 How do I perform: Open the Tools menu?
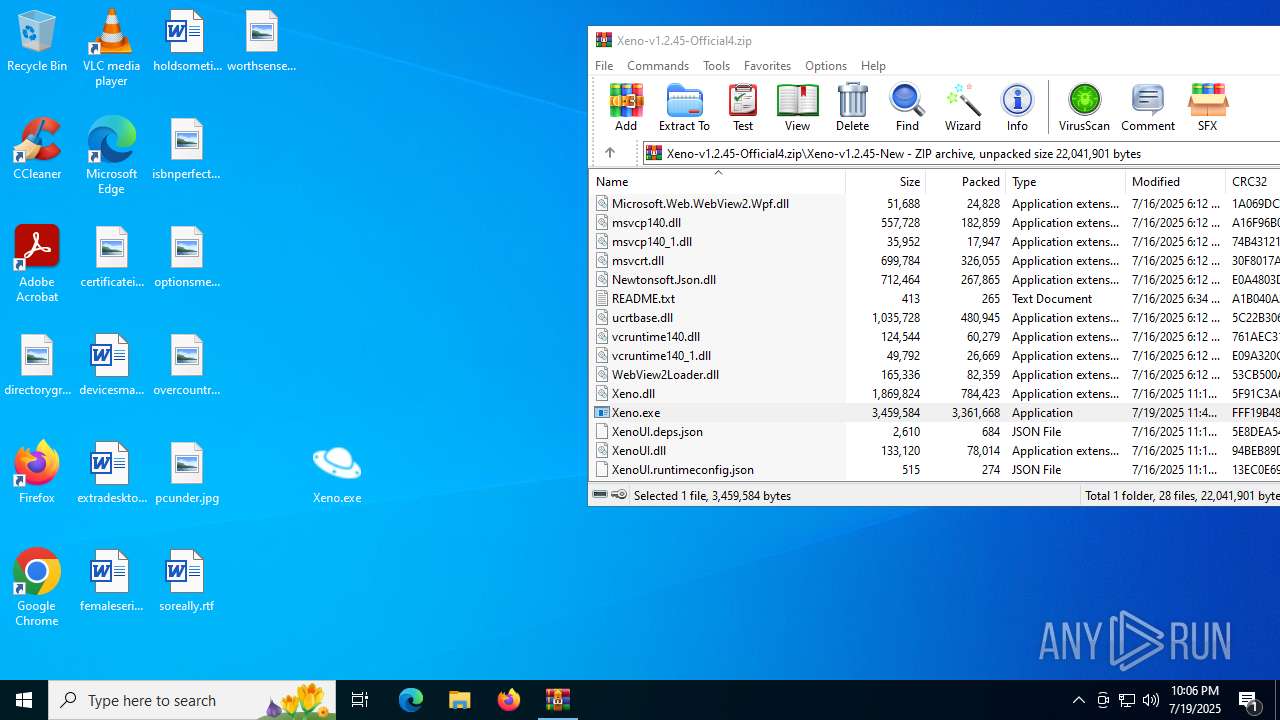(x=716, y=65)
